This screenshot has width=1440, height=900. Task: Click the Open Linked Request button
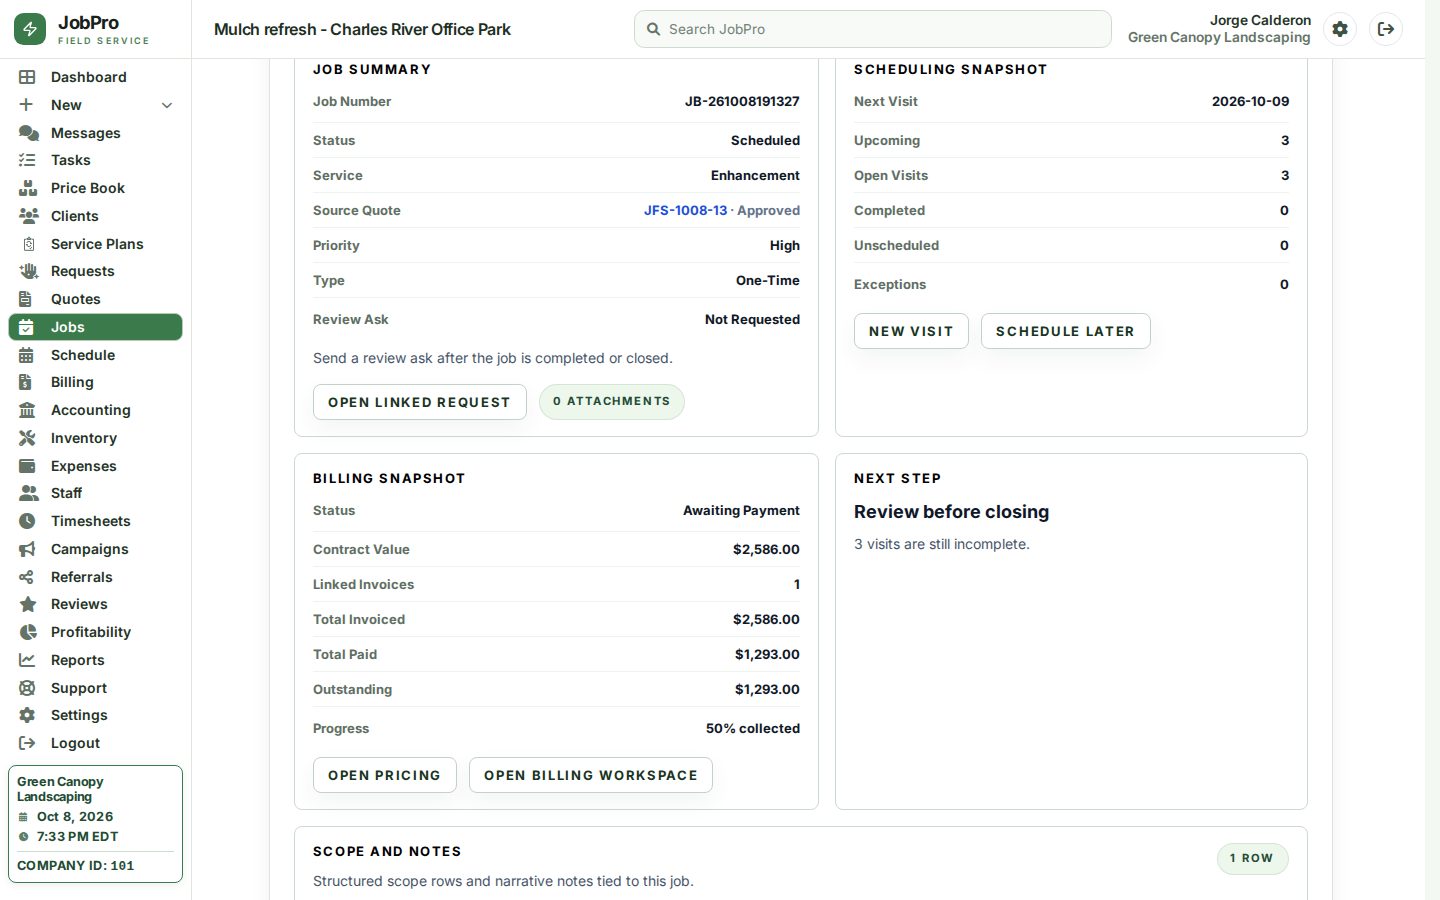419,402
